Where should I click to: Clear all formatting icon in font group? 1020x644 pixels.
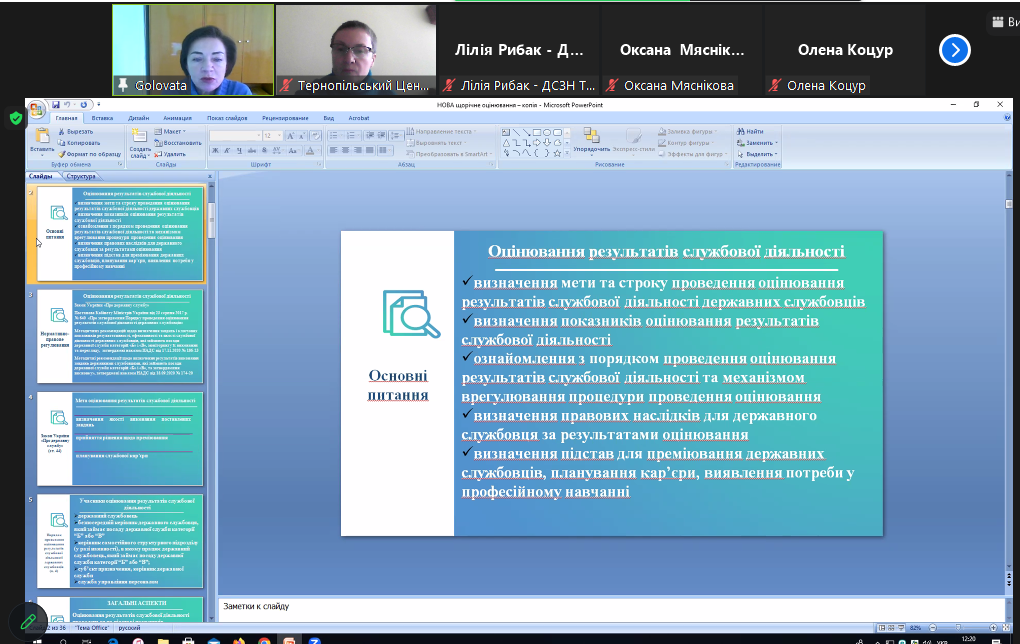[x=315, y=135]
